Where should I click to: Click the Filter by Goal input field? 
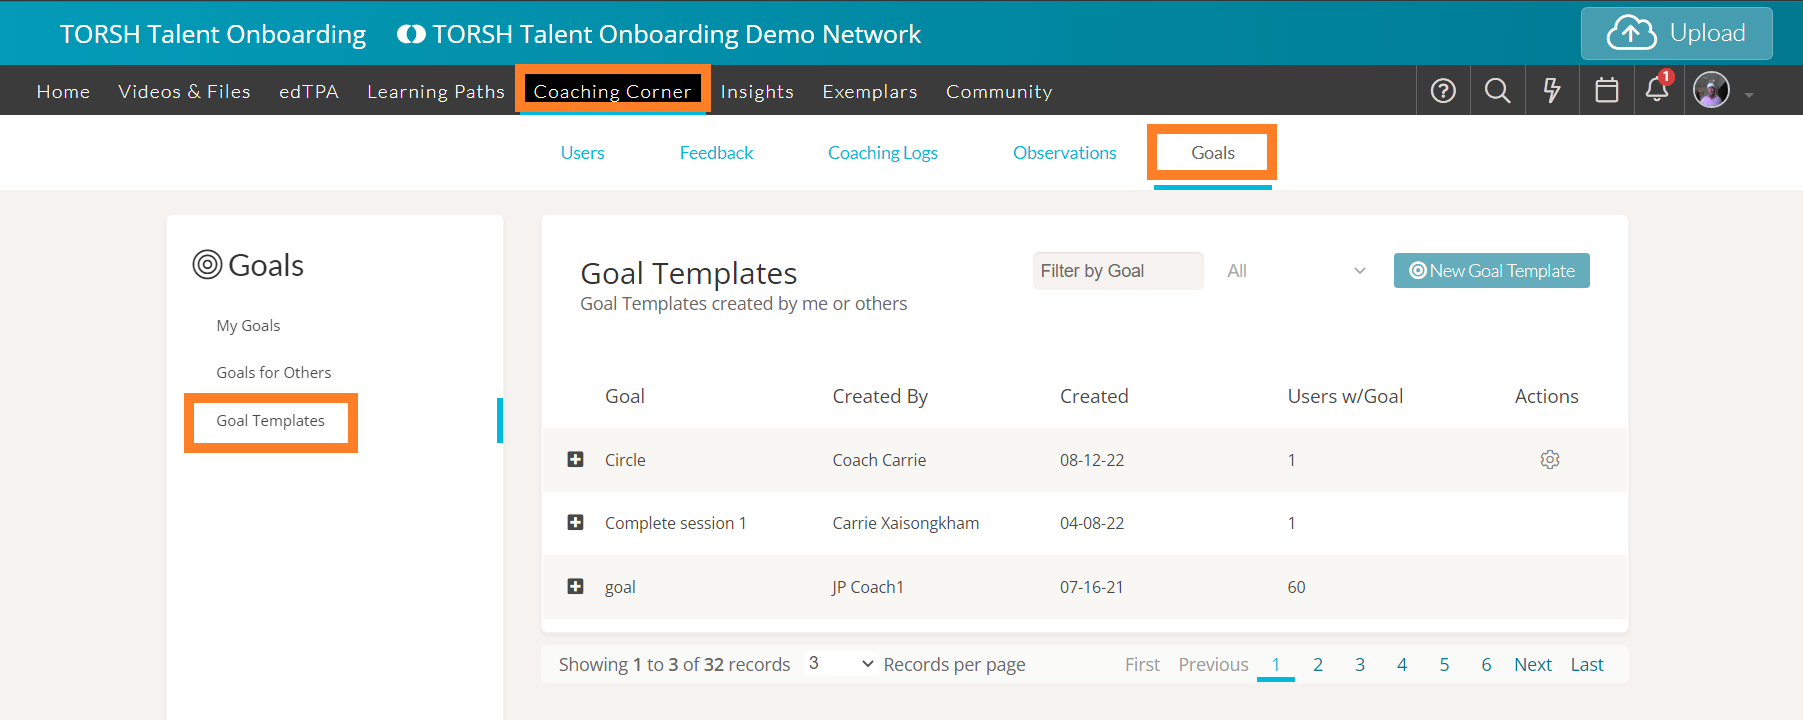pyautogui.click(x=1117, y=271)
